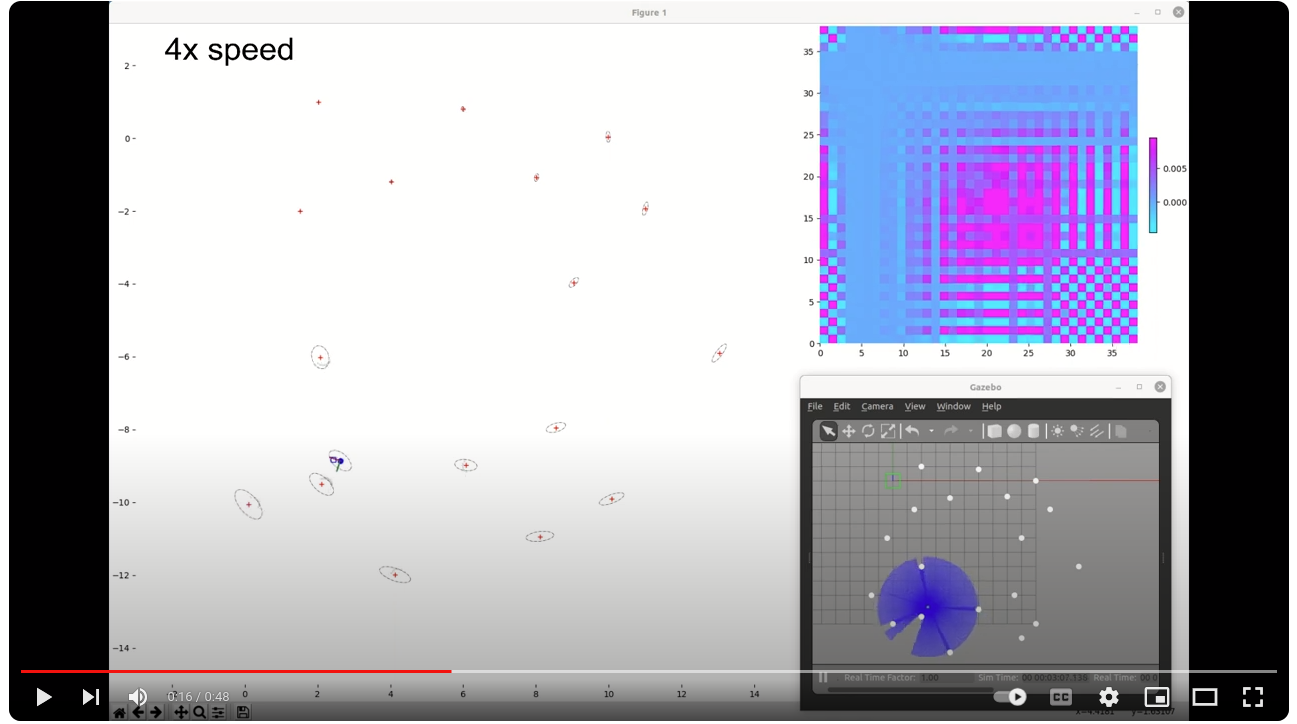Toggle the autoplay switch
1297x724 pixels.
pos(1011,697)
